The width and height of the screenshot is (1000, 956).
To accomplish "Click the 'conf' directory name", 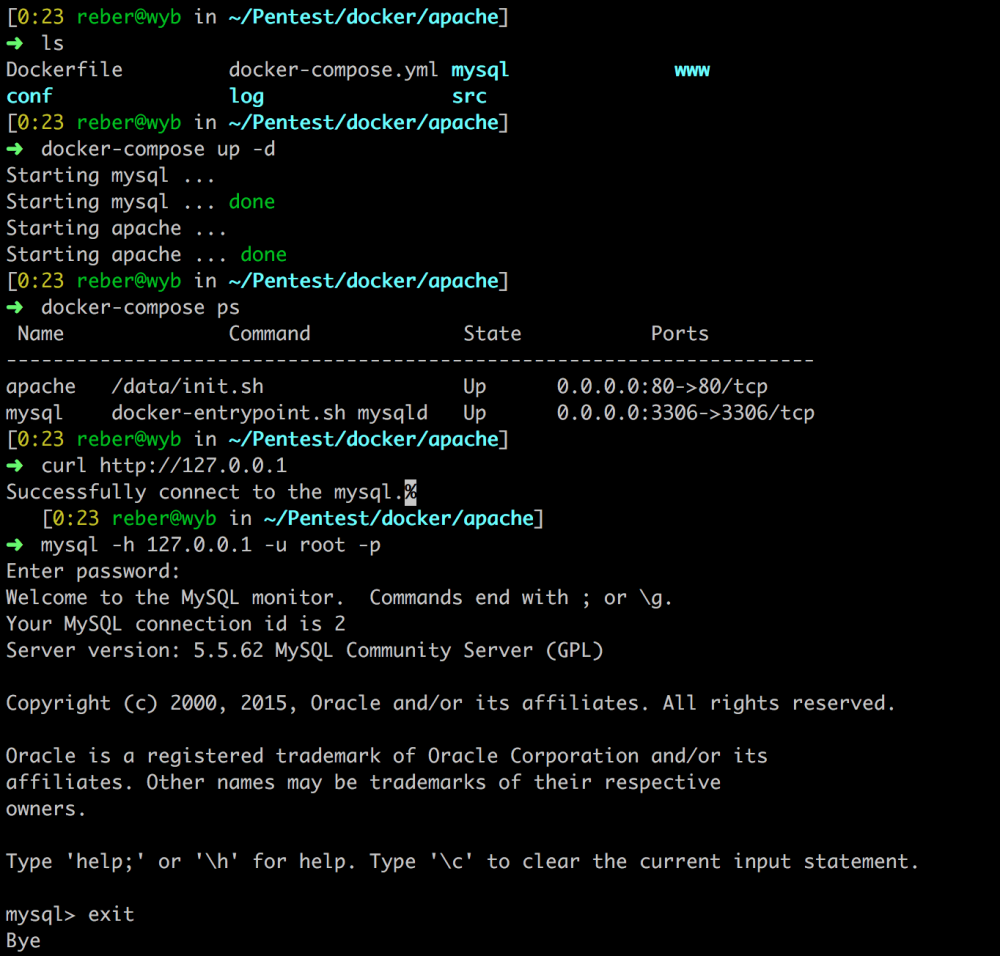I will [29, 96].
